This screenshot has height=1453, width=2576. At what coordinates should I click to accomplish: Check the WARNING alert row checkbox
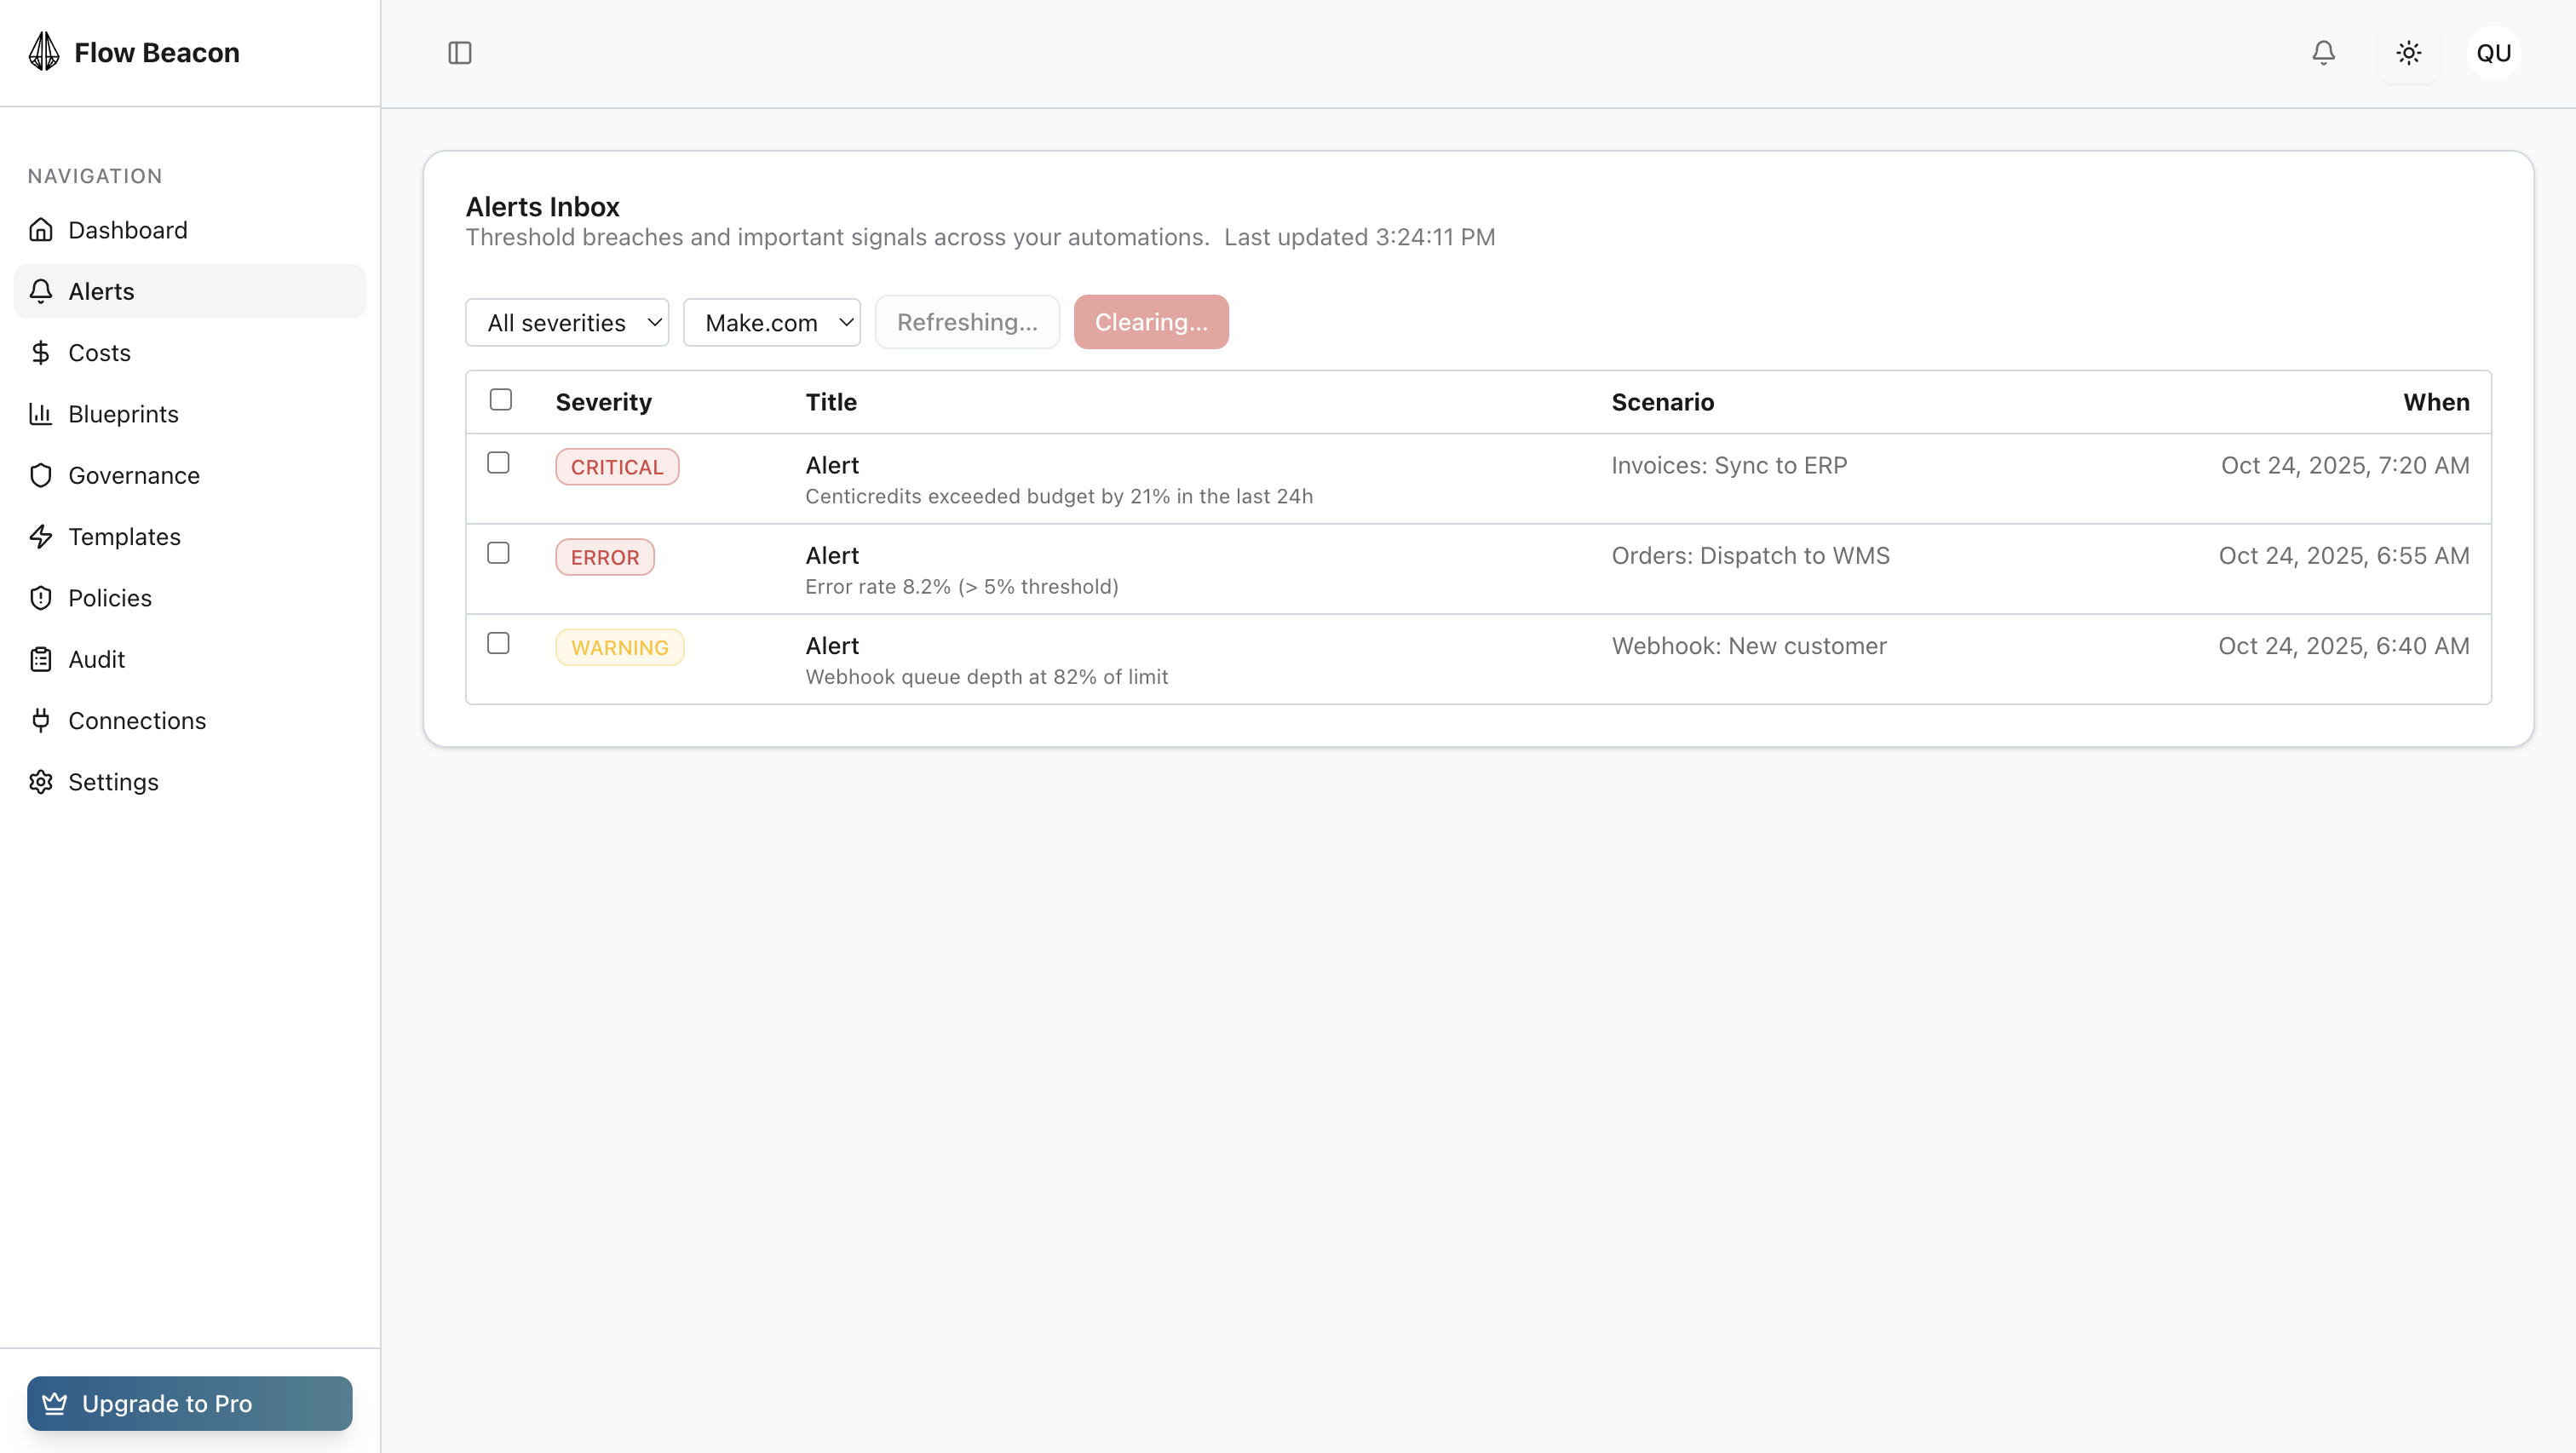pyautogui.click(x=499, y=643)
